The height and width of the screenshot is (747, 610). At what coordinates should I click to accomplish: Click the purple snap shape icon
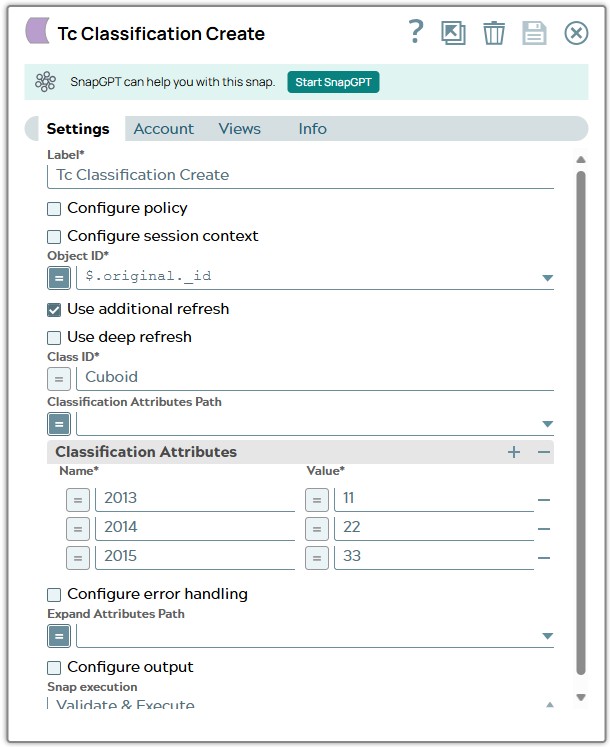pyautogui.click(x=37, y=31)
